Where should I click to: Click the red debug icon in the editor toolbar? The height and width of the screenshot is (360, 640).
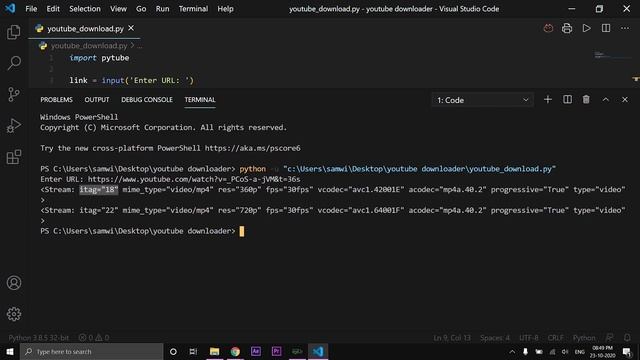click(548, 28)
